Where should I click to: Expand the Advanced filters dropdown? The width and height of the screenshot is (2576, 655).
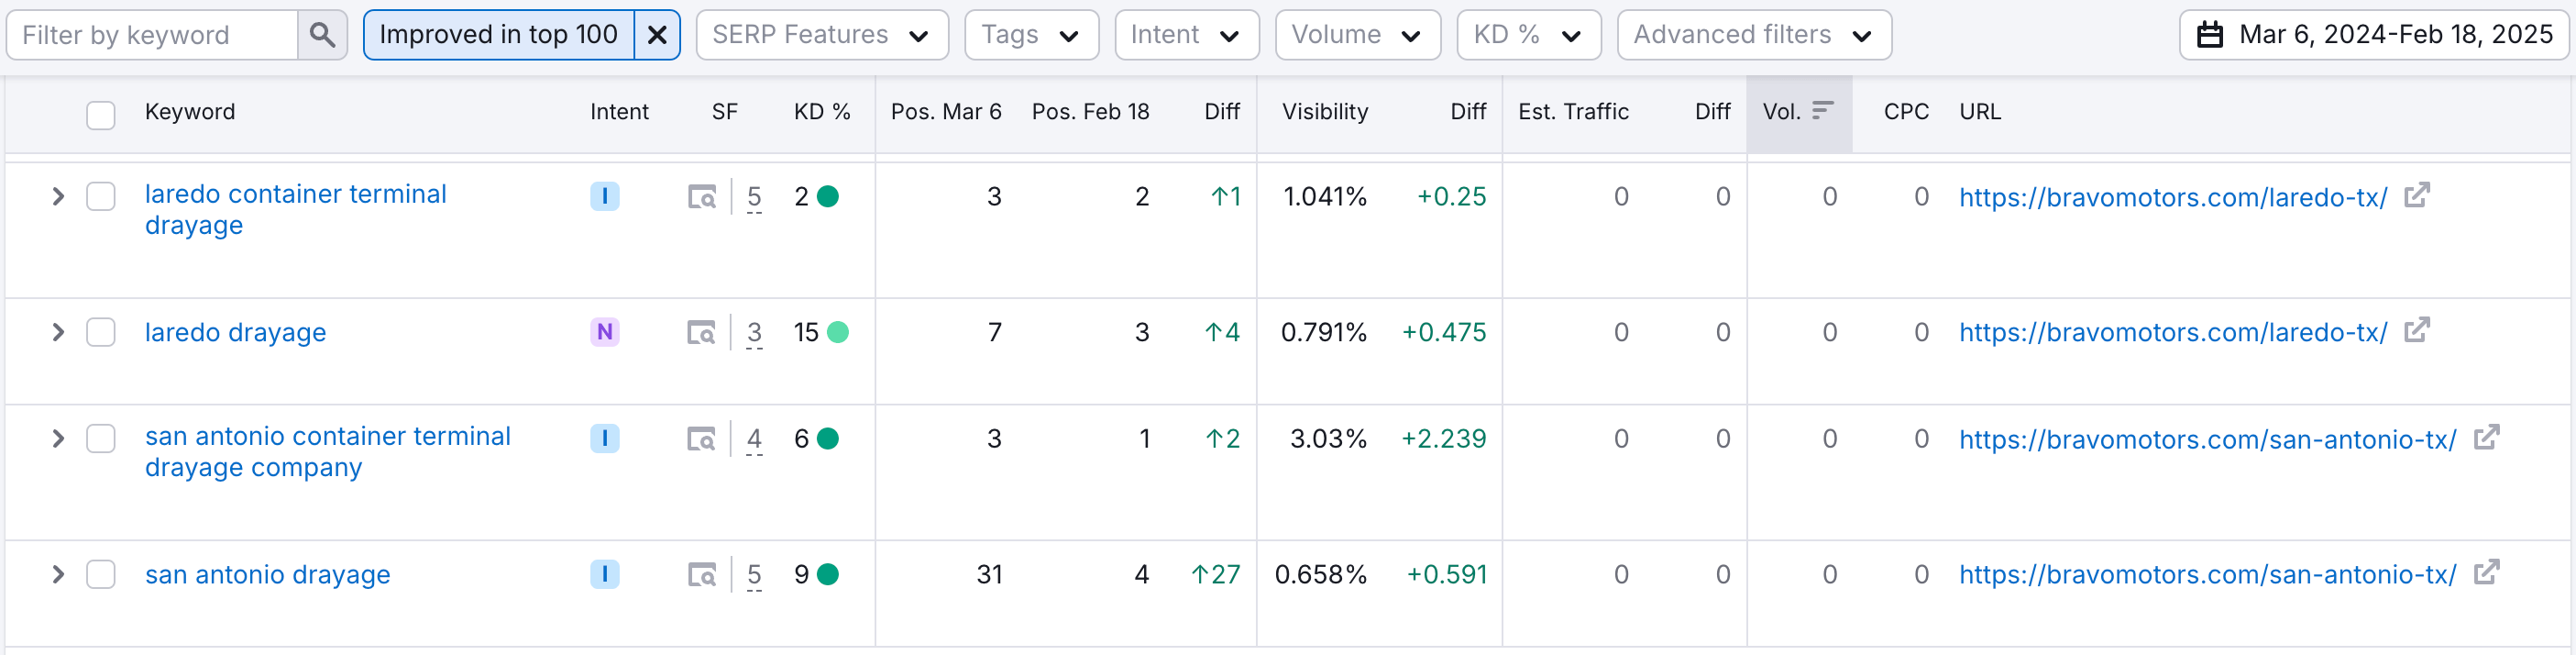(x=1752, y=35)
